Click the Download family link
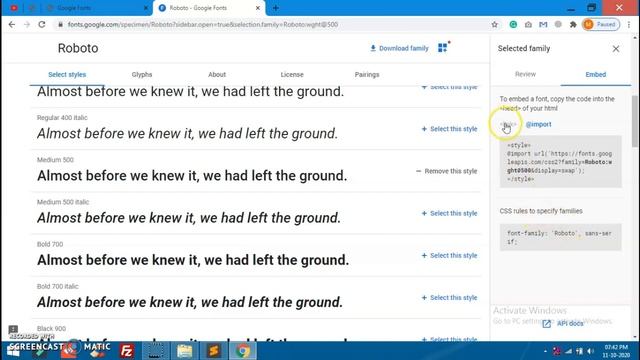 tap(399, 48)
